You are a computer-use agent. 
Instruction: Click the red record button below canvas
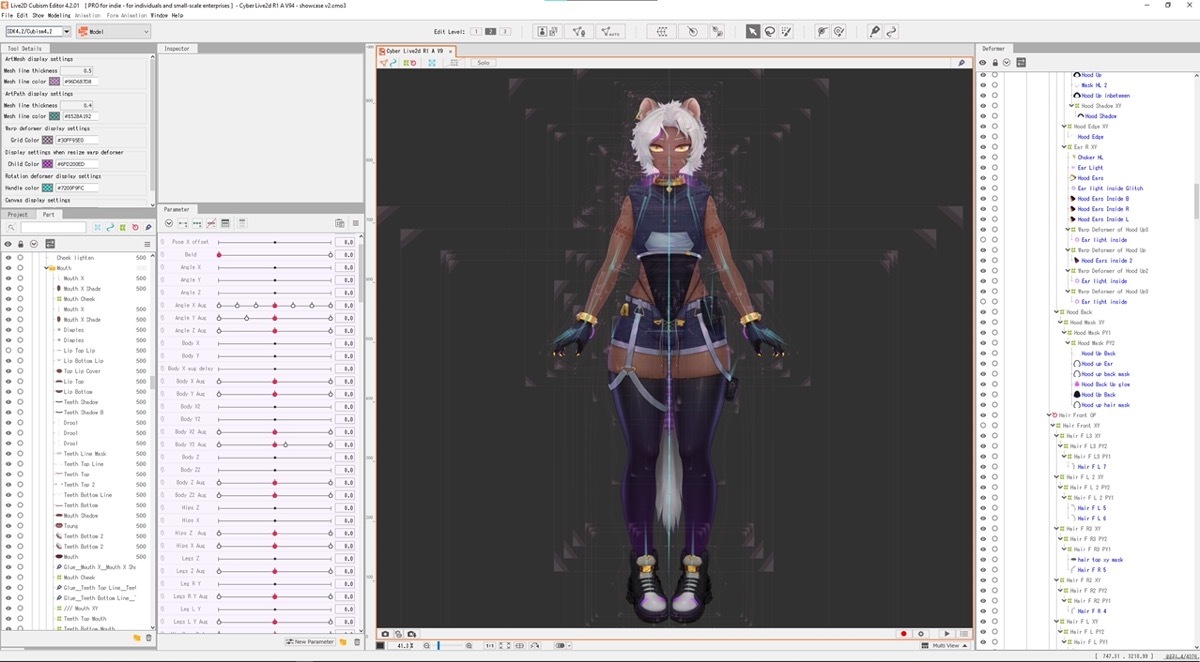coord(904,634)
